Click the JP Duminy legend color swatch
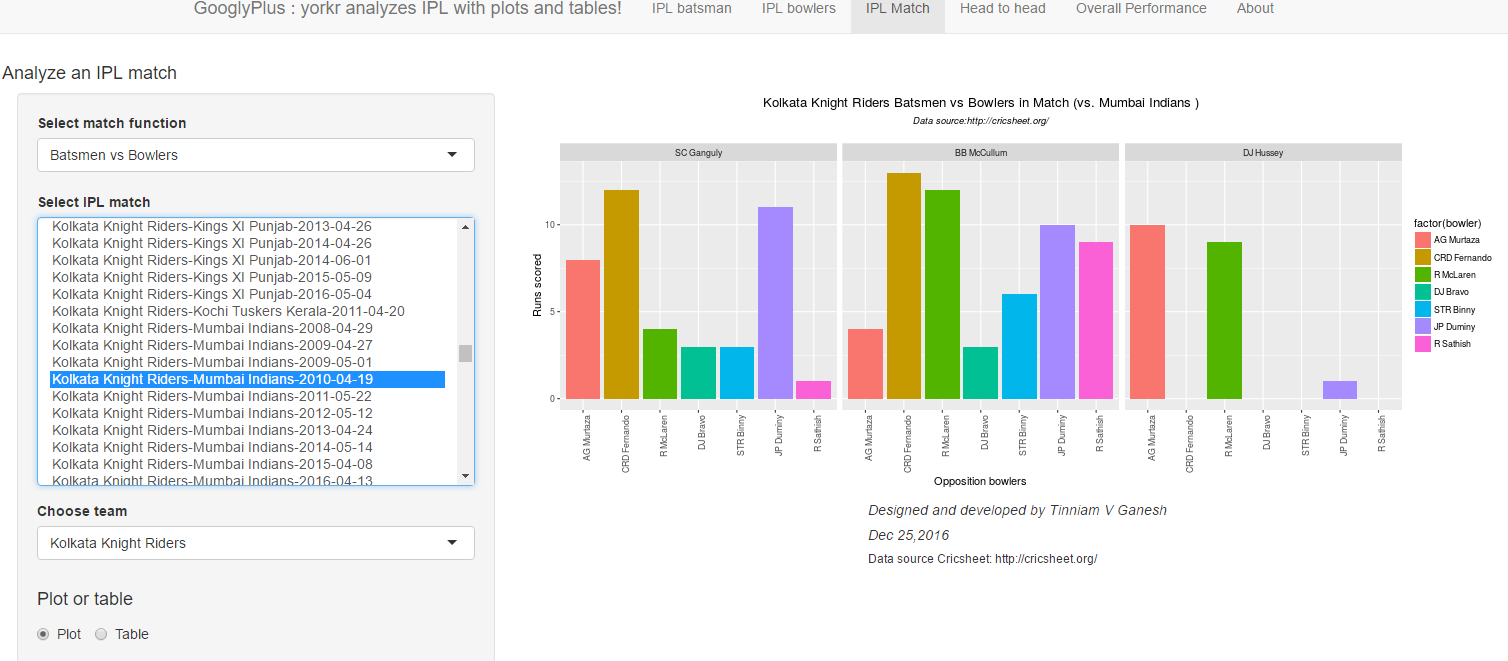1508x661 pixels. [1423, 327]
